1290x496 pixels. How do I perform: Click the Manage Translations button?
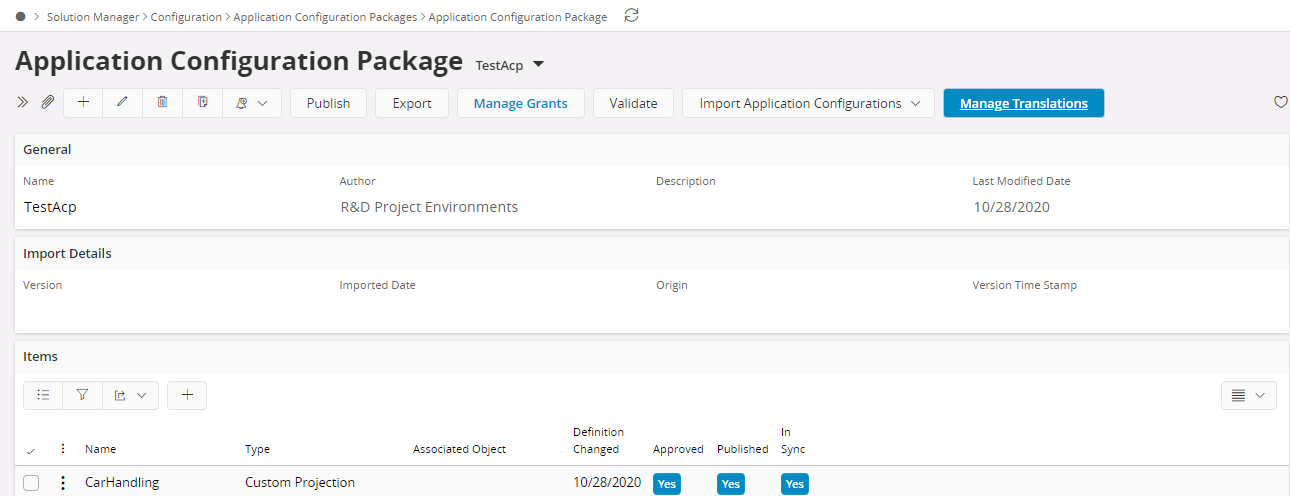1023,103
